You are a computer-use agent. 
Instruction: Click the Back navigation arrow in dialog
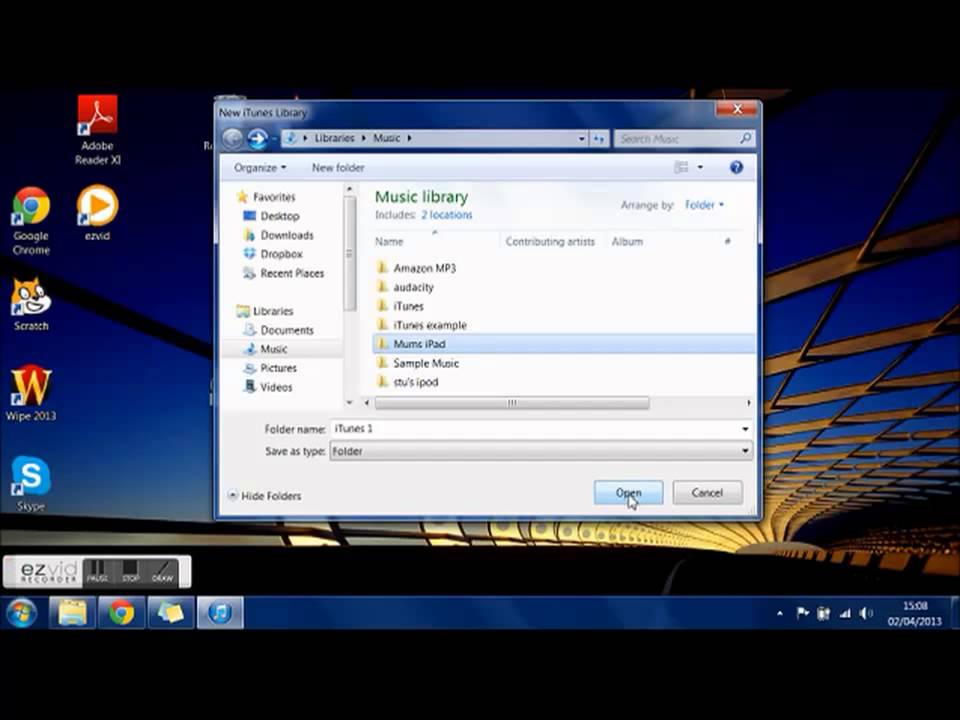233,139
